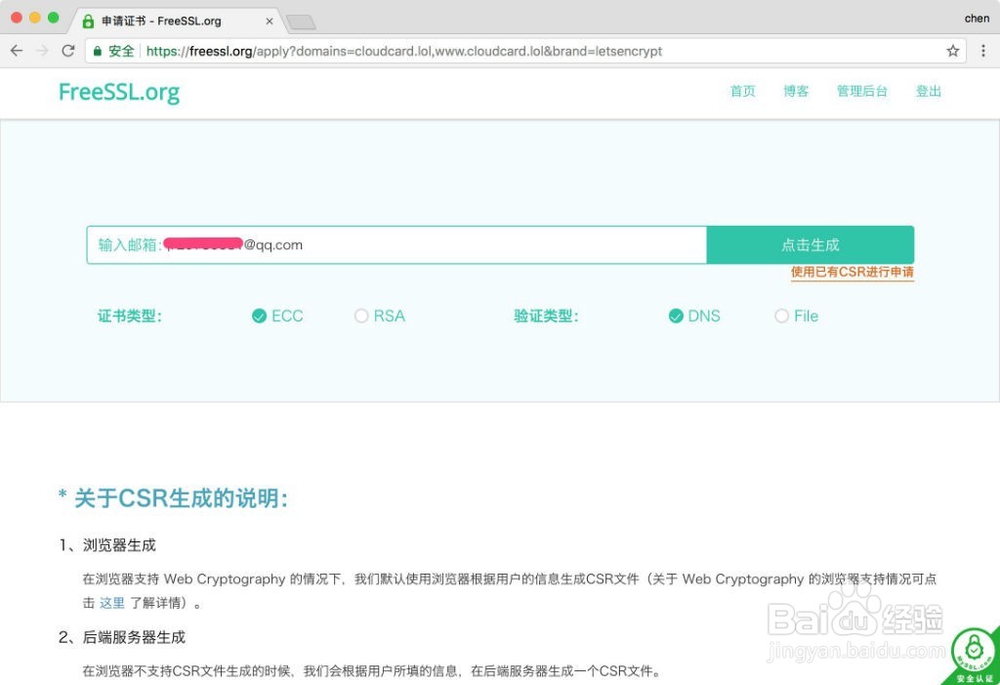Open the 管理后台 navigation item
This screenshot has height=685, width=1000.
pyautogui.click(x=862, y=91)
